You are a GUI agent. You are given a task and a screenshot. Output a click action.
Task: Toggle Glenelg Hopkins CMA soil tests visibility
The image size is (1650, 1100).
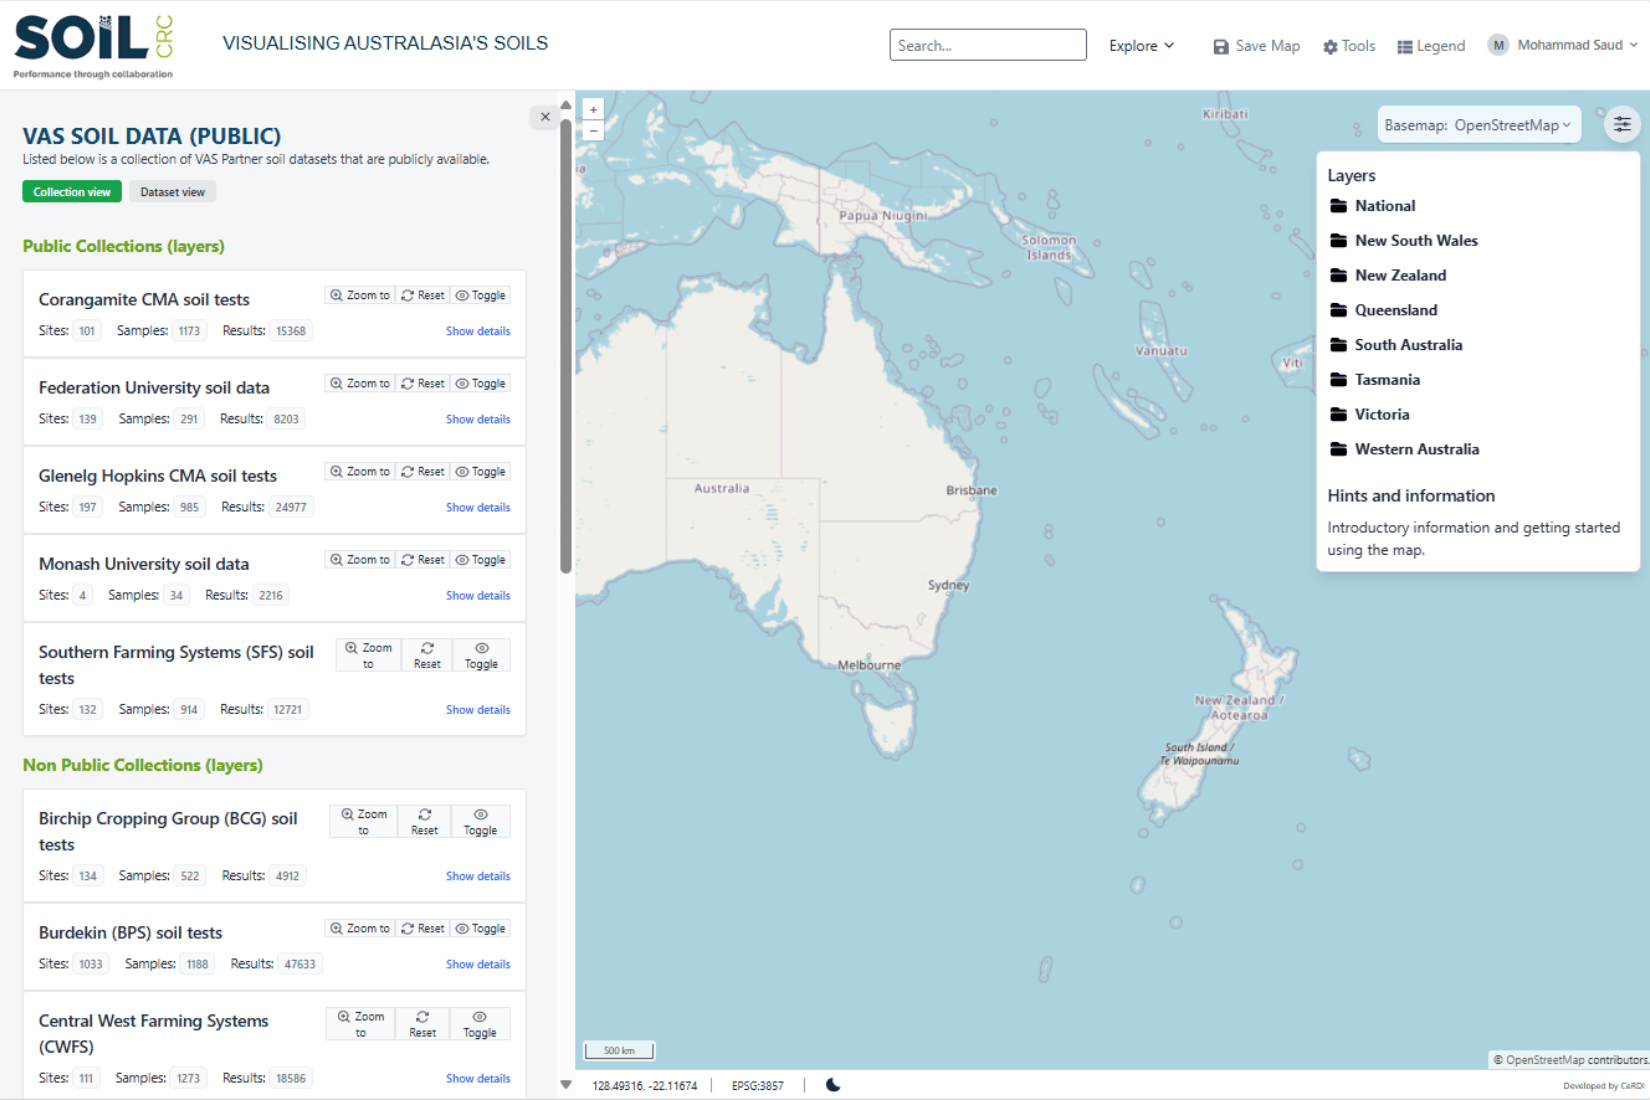[480, 472]
